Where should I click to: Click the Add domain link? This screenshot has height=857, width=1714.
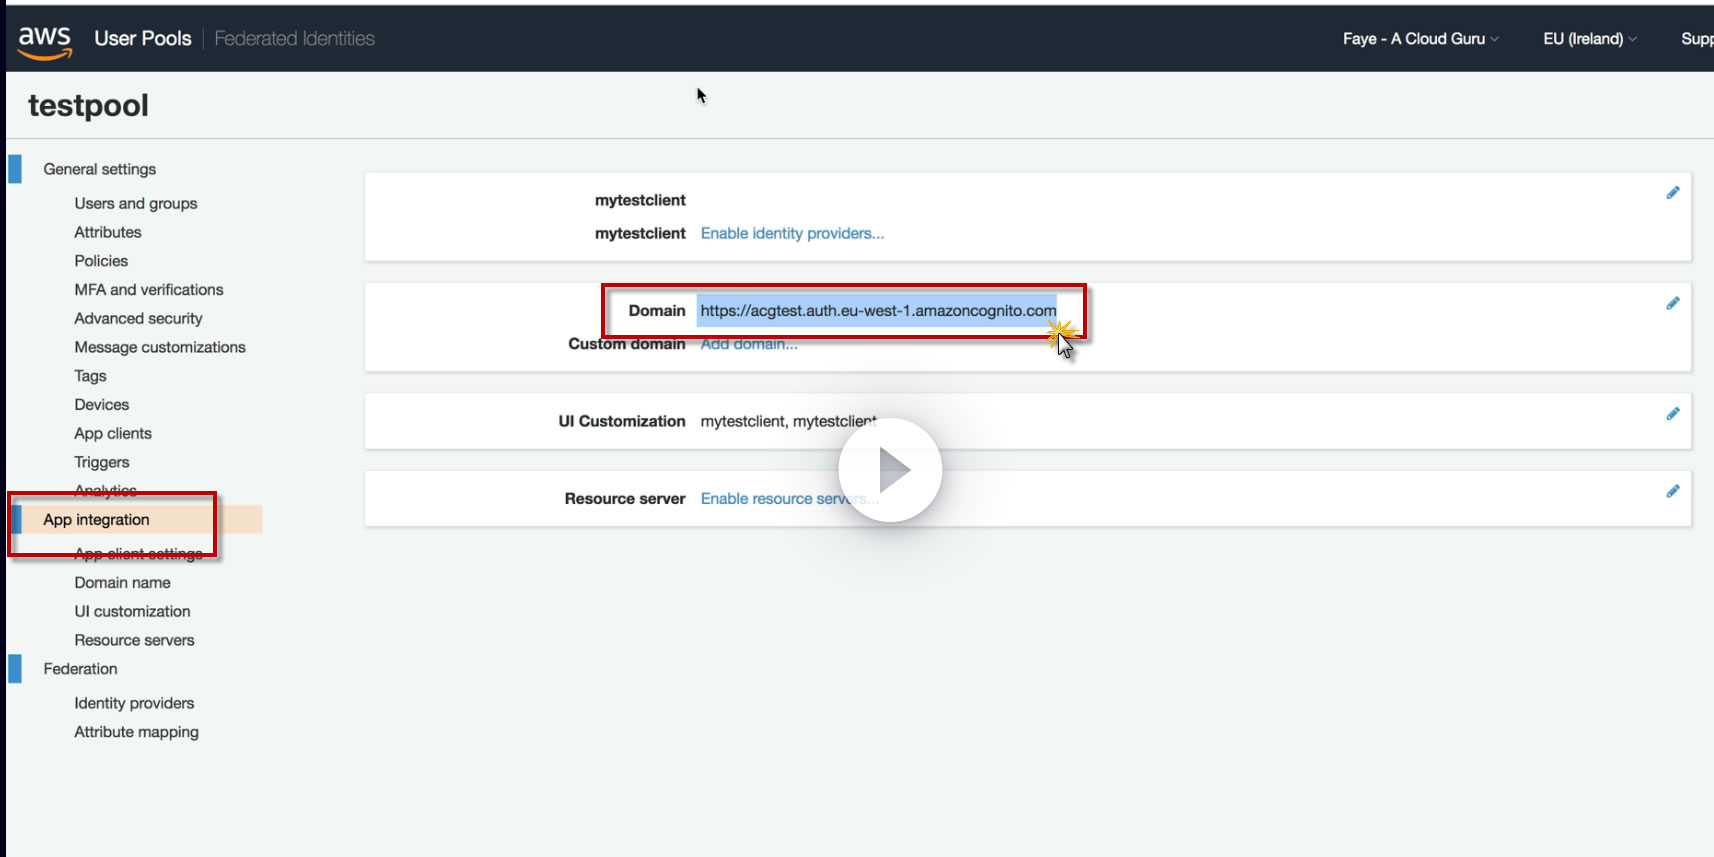tap(749, 344)
